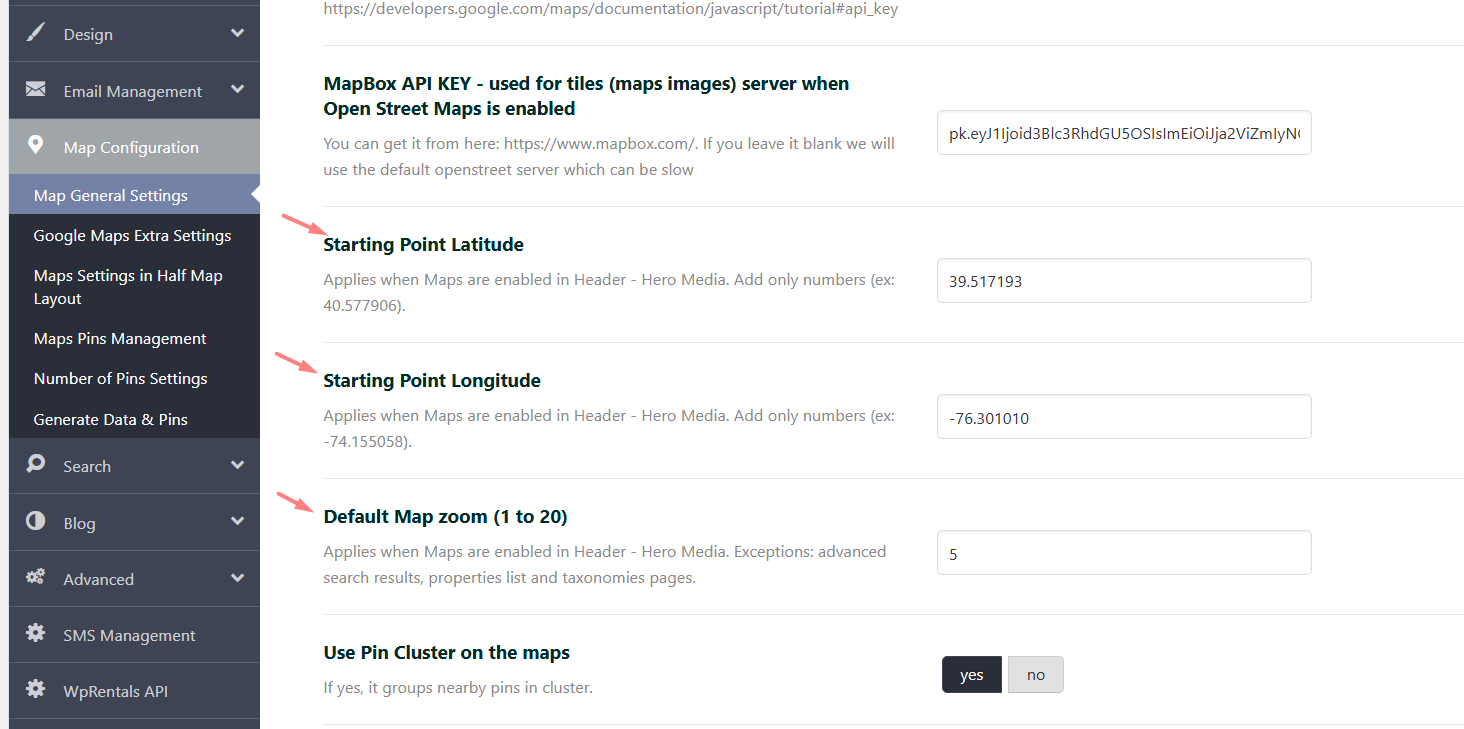Image resolution: width=1464 pixels, height=729 pixels.
Task: Click the Default Map zoom field
Action: 1123,553
